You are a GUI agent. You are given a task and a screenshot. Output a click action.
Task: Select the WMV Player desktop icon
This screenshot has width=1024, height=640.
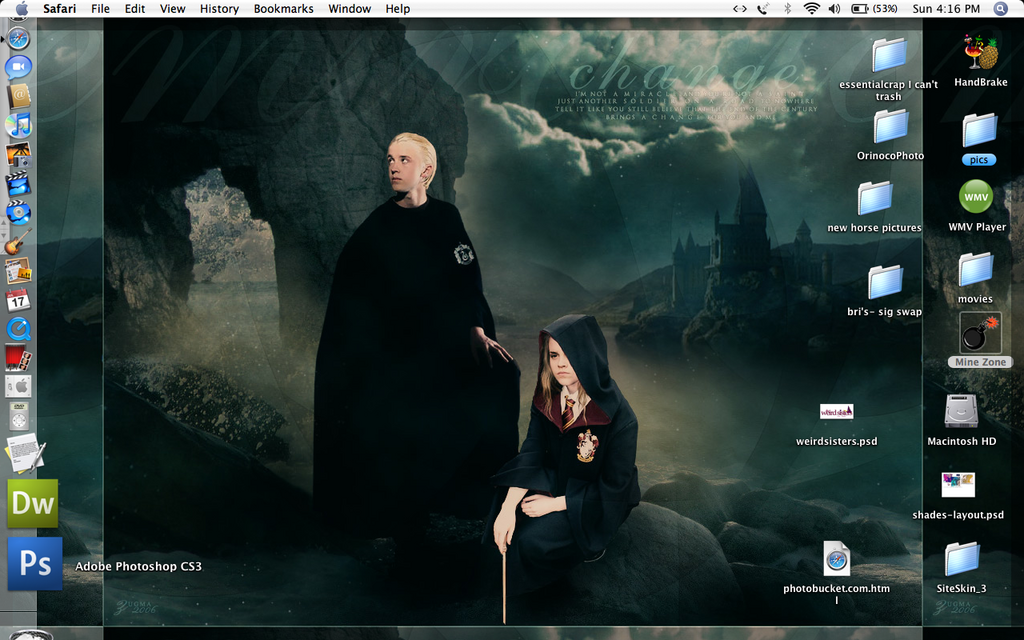976,197
